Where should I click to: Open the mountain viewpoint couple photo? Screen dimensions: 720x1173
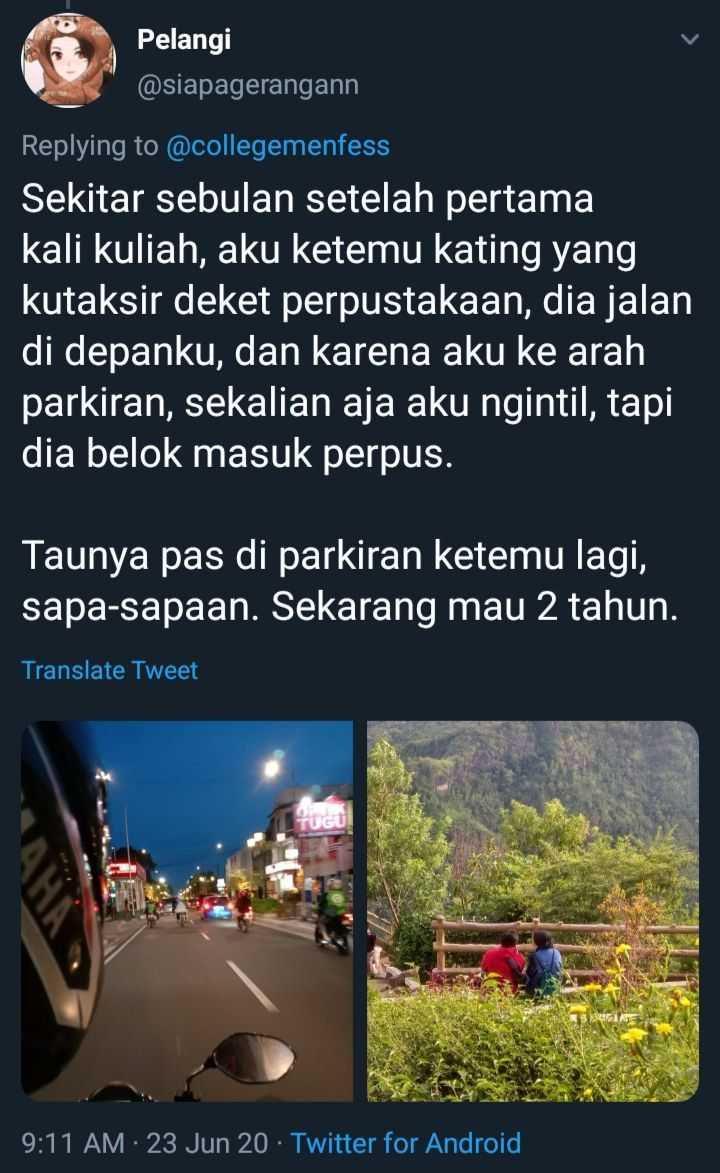[x=533, y=911]
